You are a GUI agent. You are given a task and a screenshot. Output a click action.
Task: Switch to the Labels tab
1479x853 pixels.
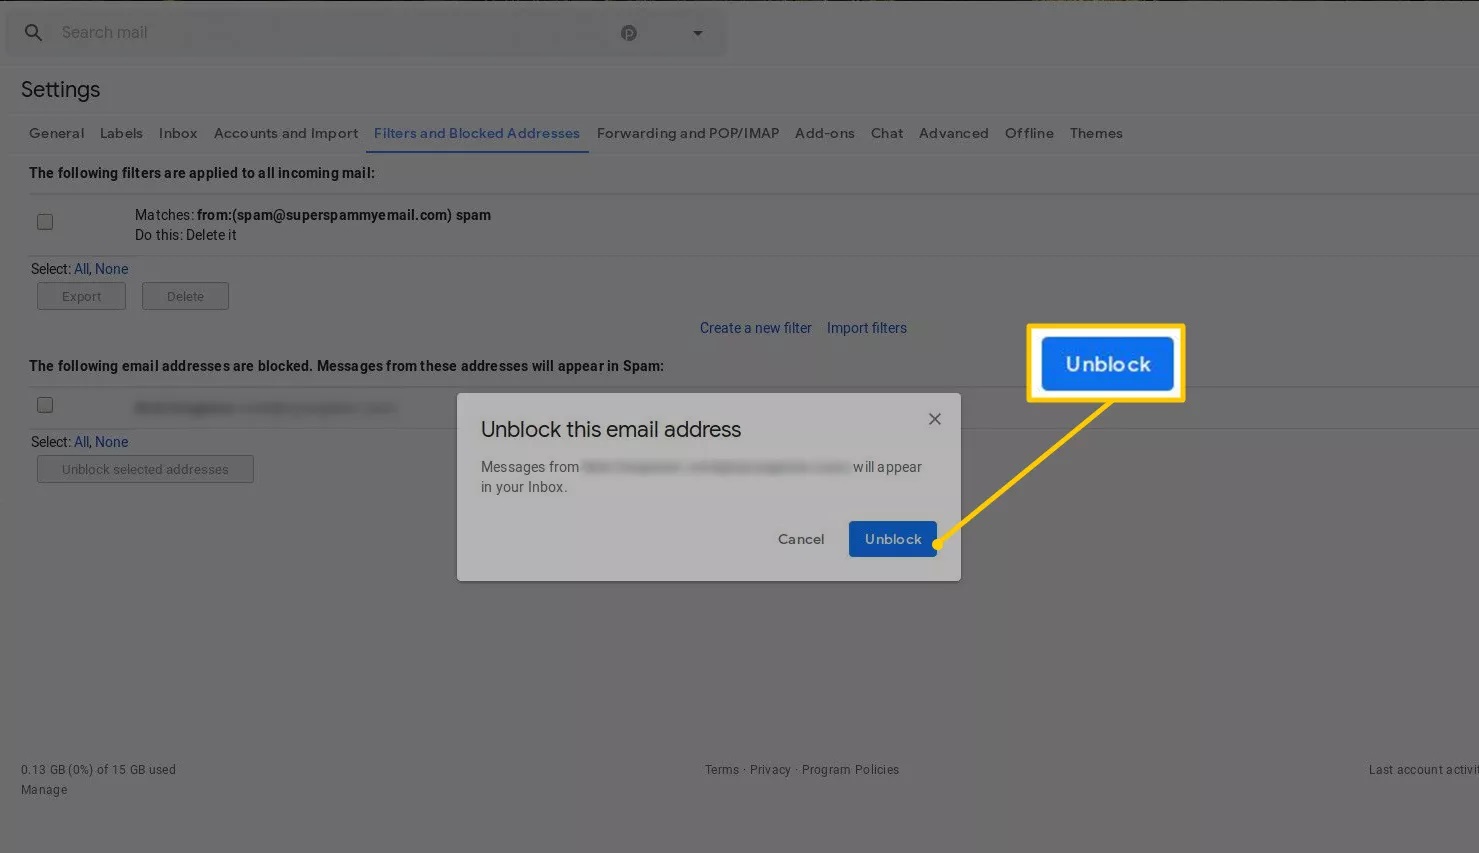point(121,133)
